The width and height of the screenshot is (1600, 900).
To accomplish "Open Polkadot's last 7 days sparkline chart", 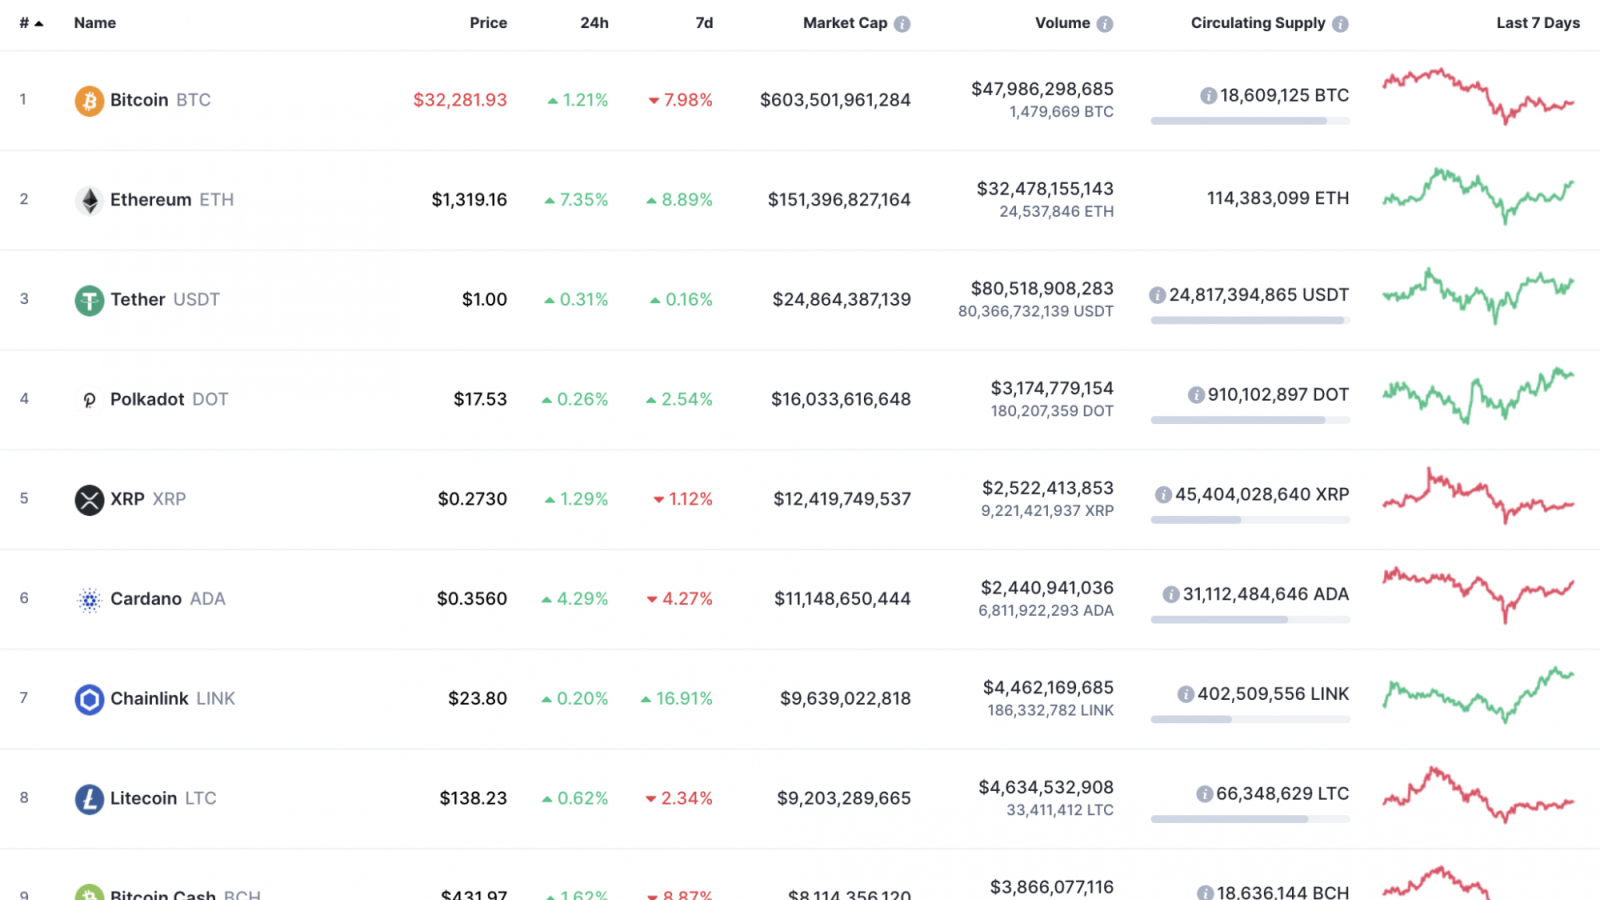I will pyautogui.click(x=1478, y=396).
